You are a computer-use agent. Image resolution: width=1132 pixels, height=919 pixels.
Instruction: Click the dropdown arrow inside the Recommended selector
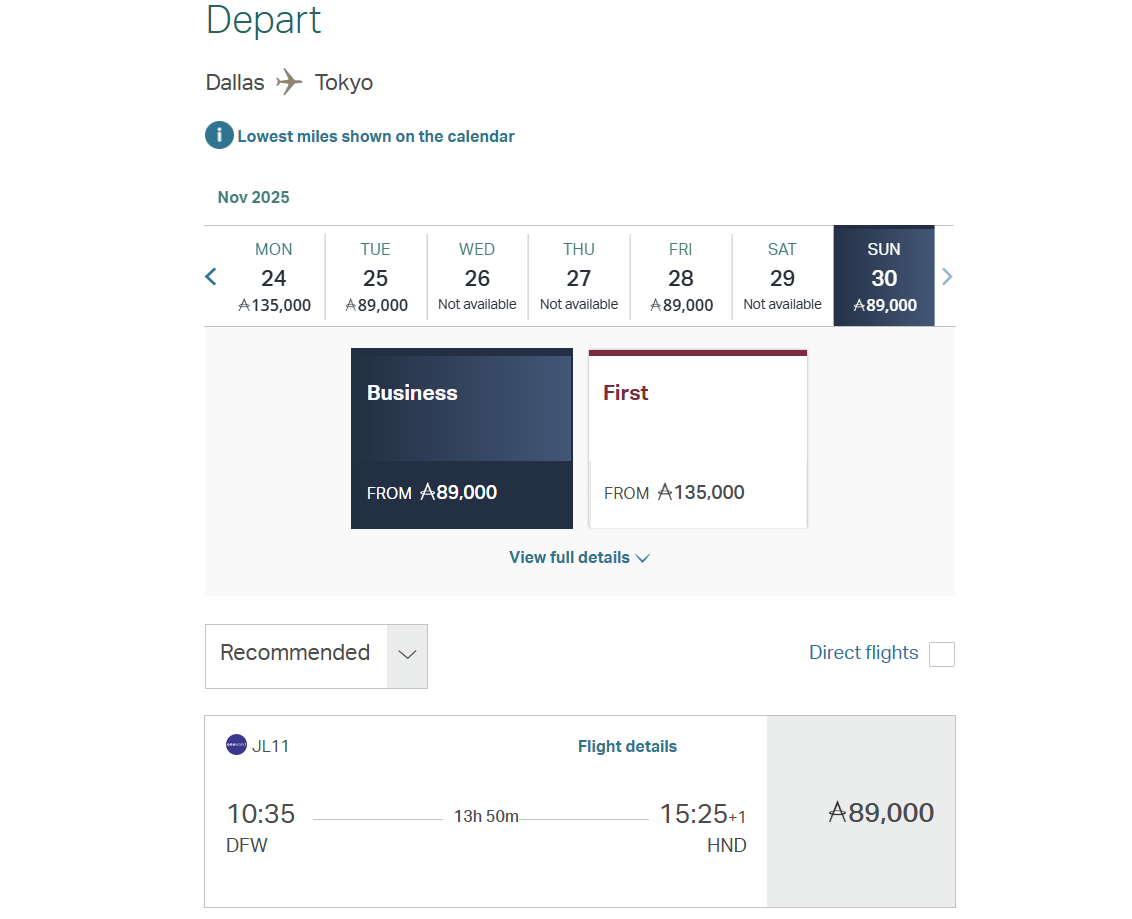tap(407, 656)
